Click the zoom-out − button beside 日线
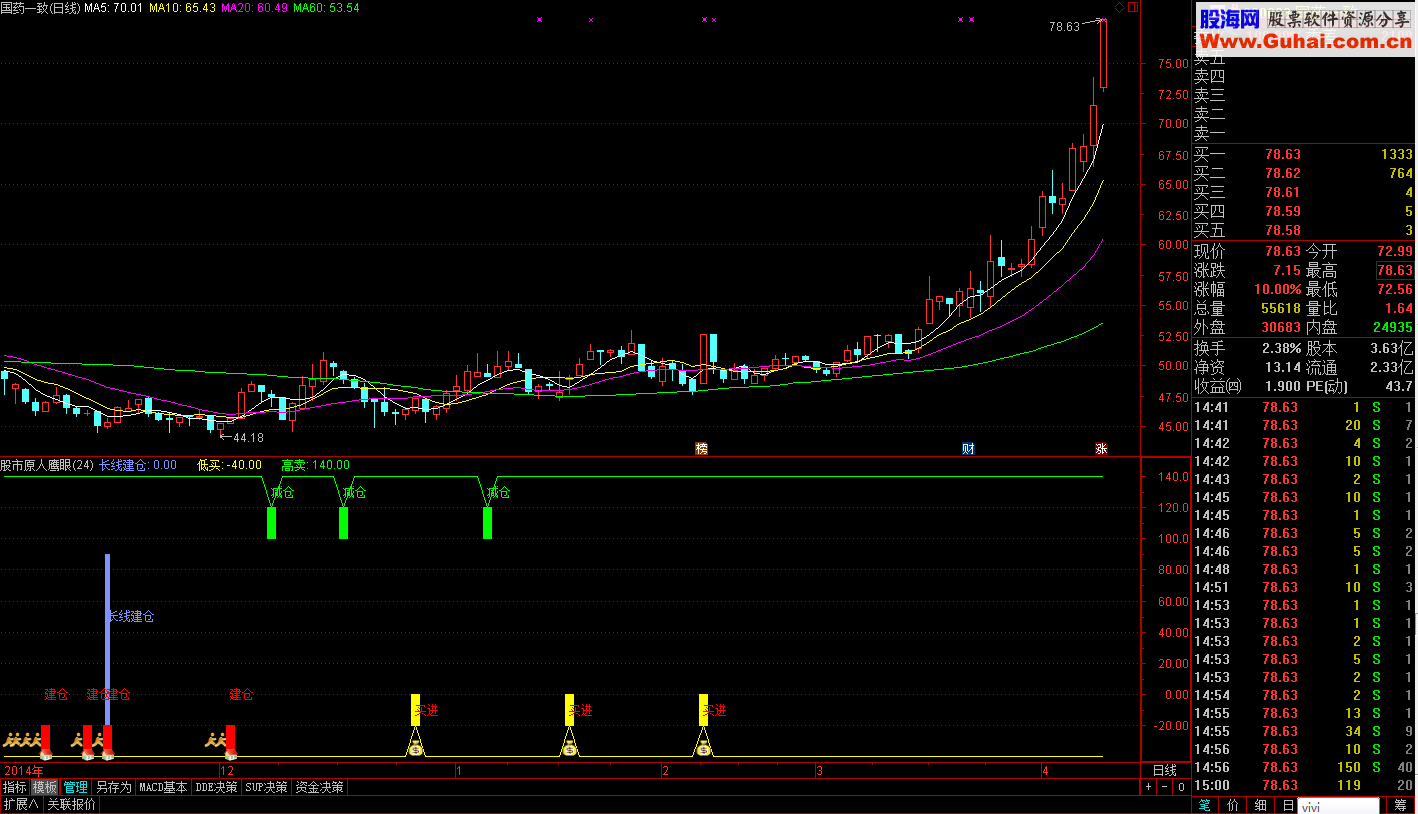This screenshot has width=1418, height=814. [1165, 788]
